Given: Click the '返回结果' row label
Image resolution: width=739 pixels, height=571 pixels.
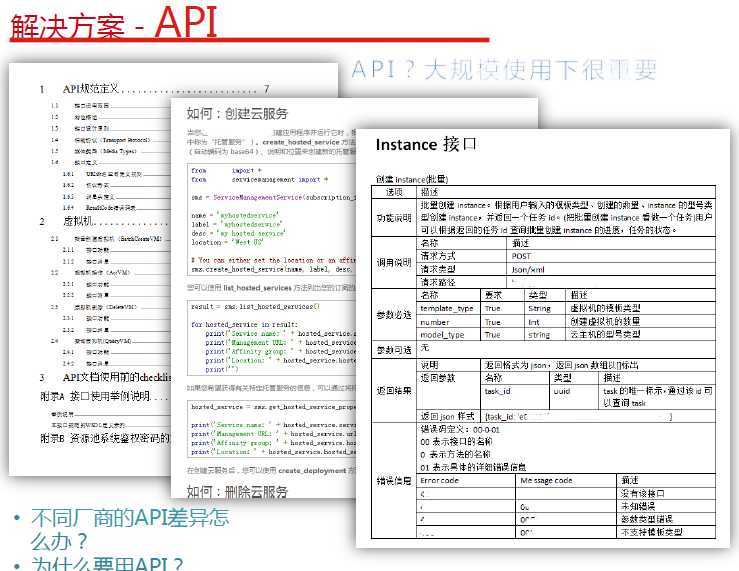Looking at the screenshot, I should [x=394, y=391].
